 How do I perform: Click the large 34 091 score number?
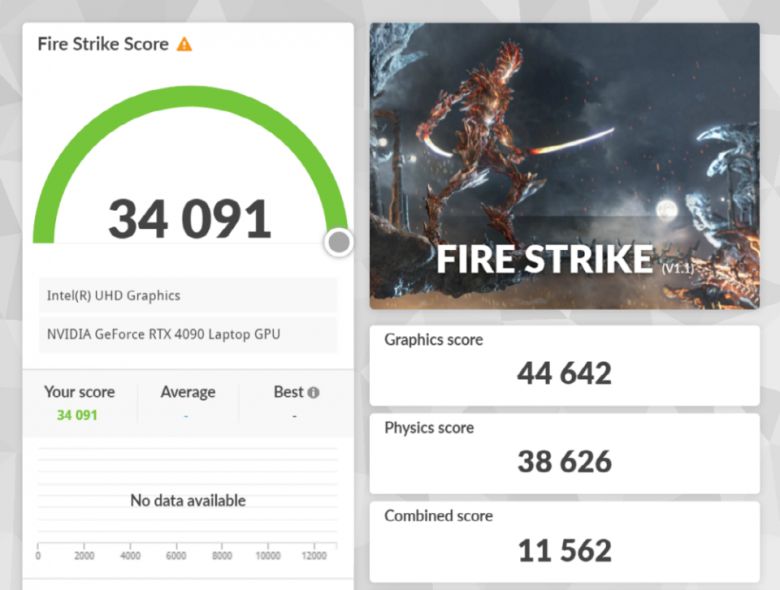pos(189,219)
